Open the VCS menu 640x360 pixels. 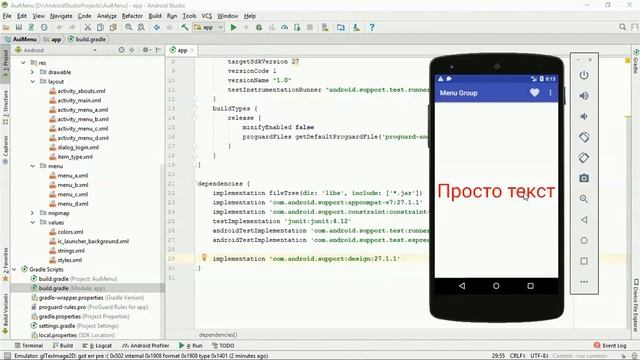pyautogui.click(x=207, y=16)
